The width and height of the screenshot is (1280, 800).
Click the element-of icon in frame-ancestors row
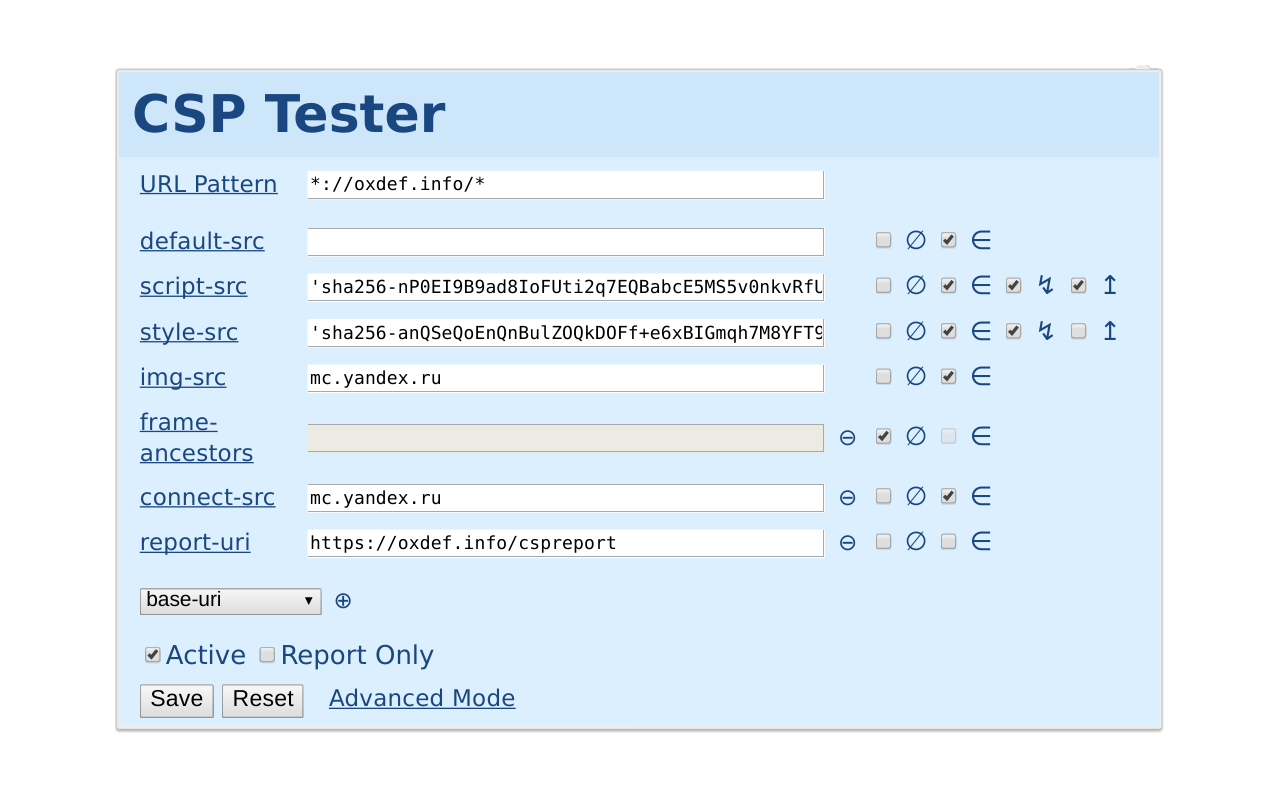[x=981, y=436]
